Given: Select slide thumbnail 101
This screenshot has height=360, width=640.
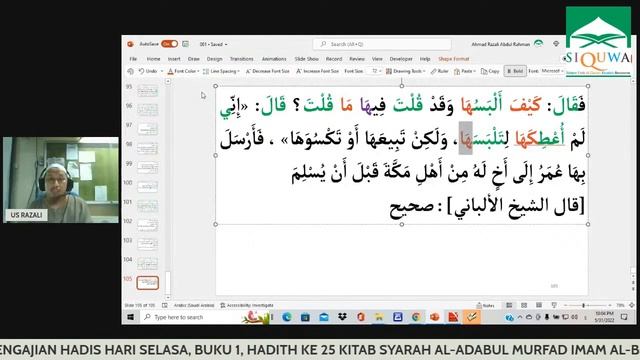Looking at the screenshot, I should [x=147, y=205].
